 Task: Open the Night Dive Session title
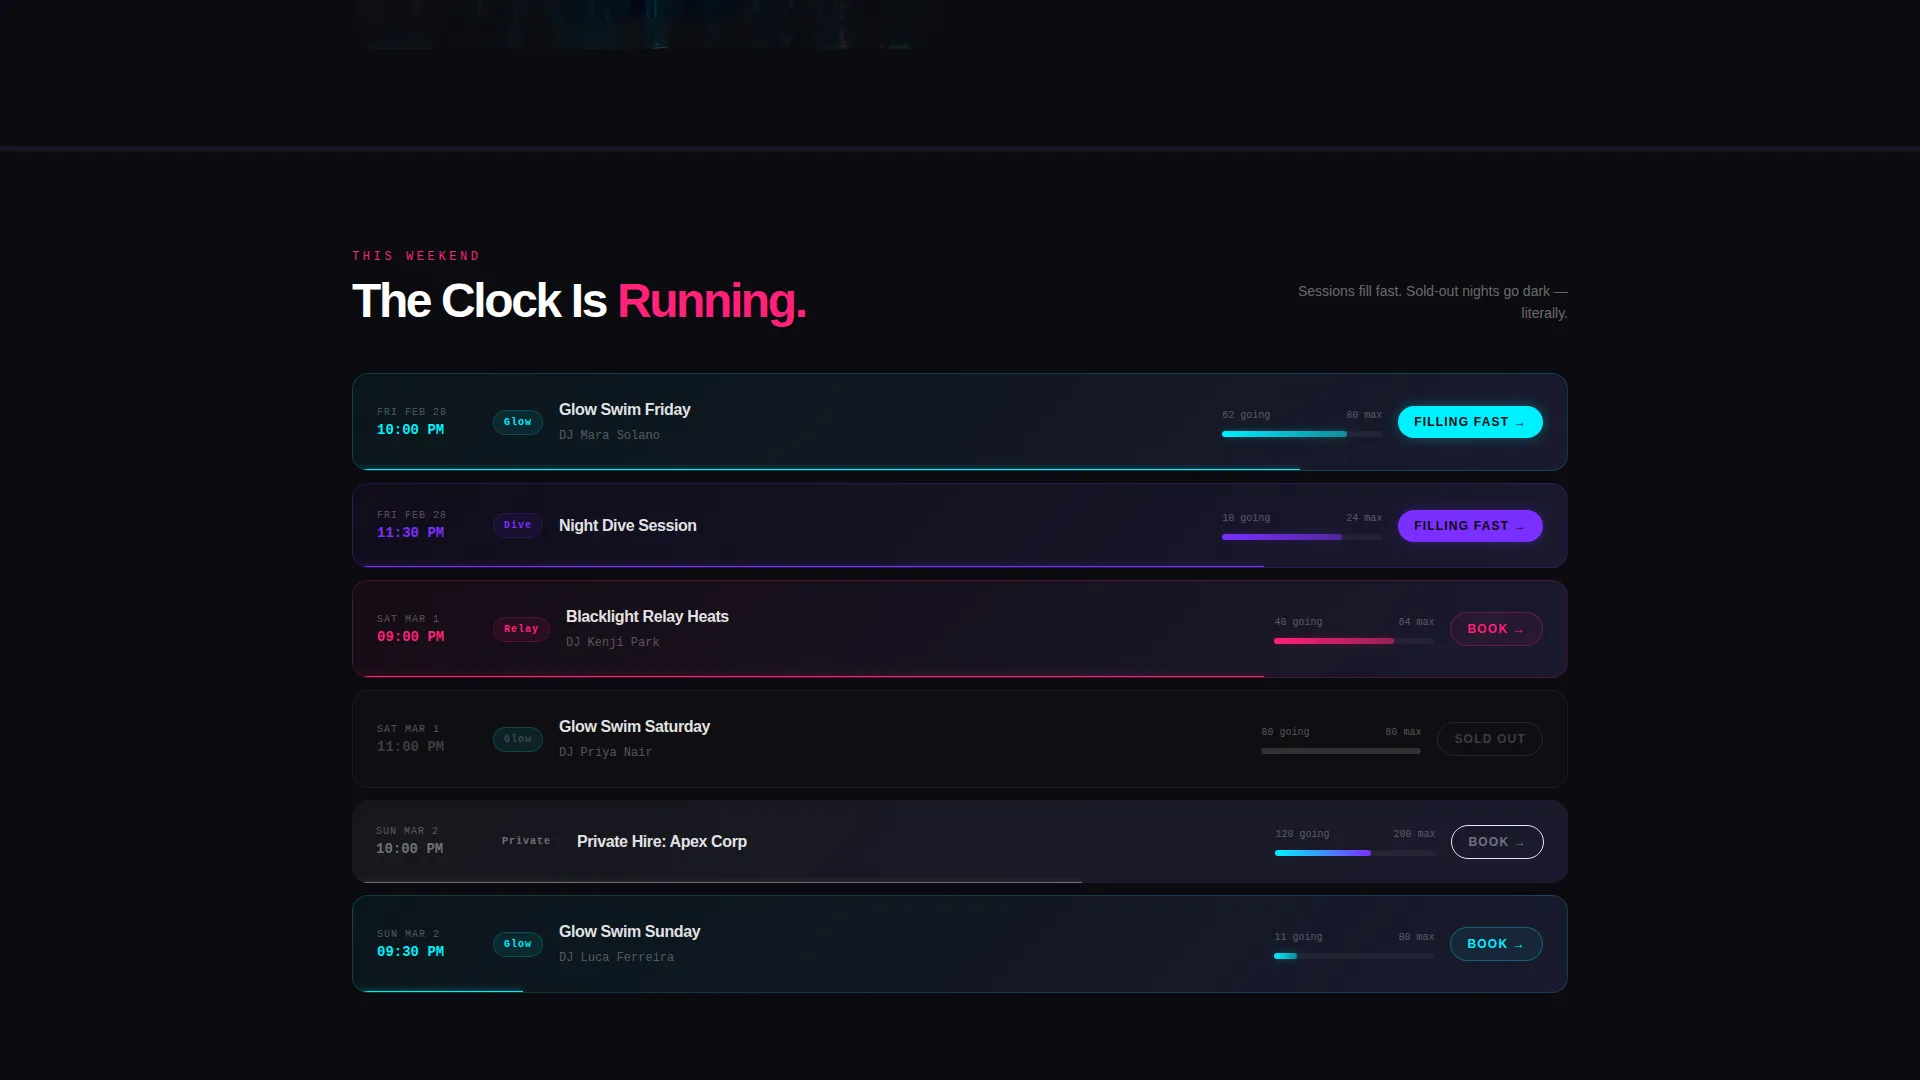point(628,526)
